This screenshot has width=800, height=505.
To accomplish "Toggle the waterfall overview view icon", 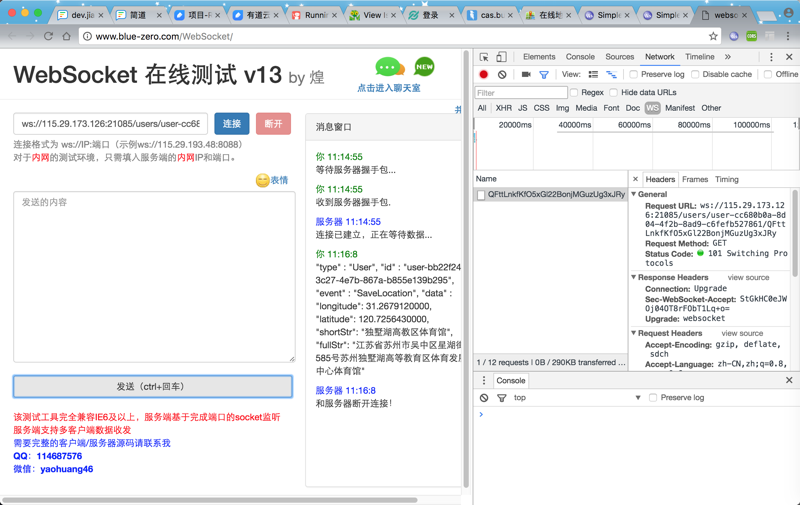I will click(611, 74).
